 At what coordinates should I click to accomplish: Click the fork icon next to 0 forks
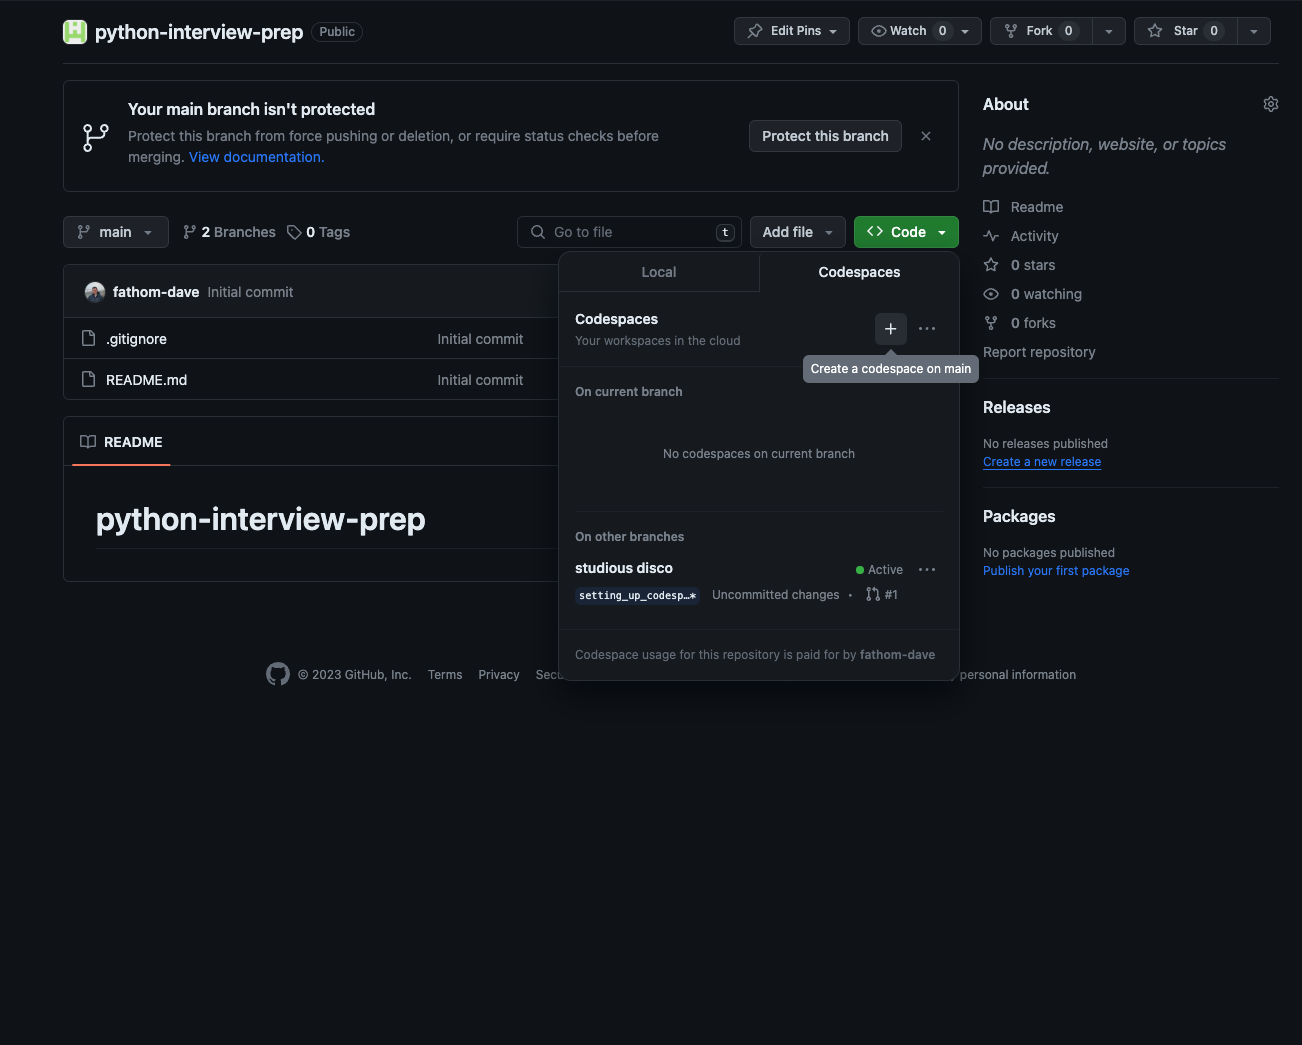point(991,323)
